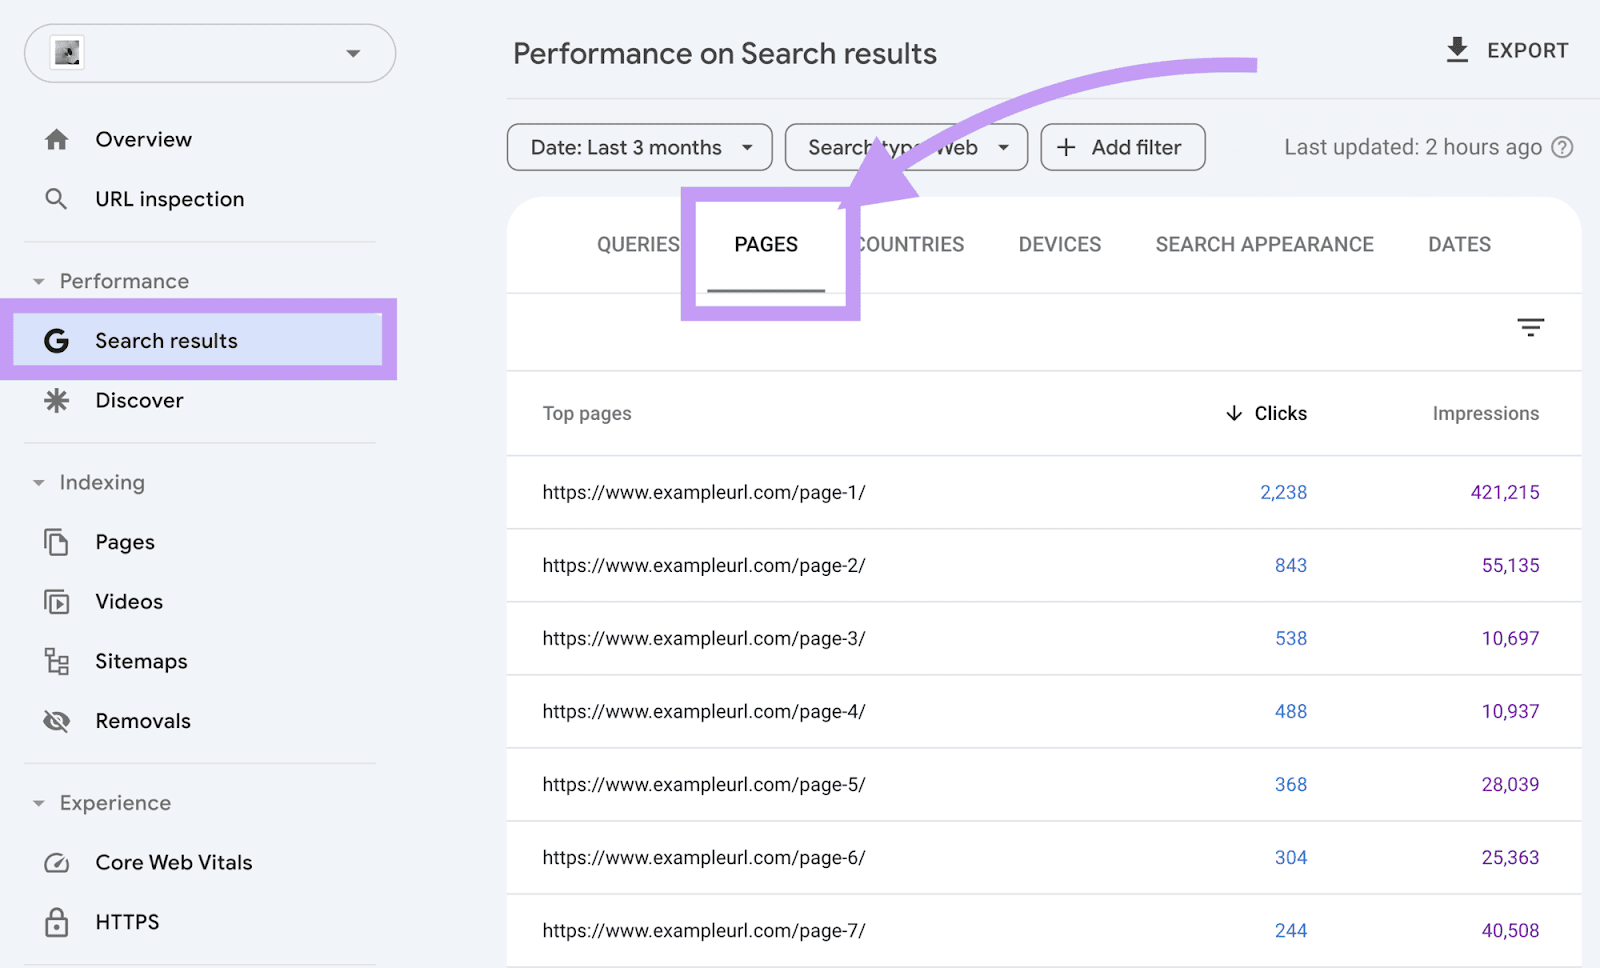Click the Sitemaps hierarchy icon
Viewport: 1600px width, 968px height.
(57, 661)
